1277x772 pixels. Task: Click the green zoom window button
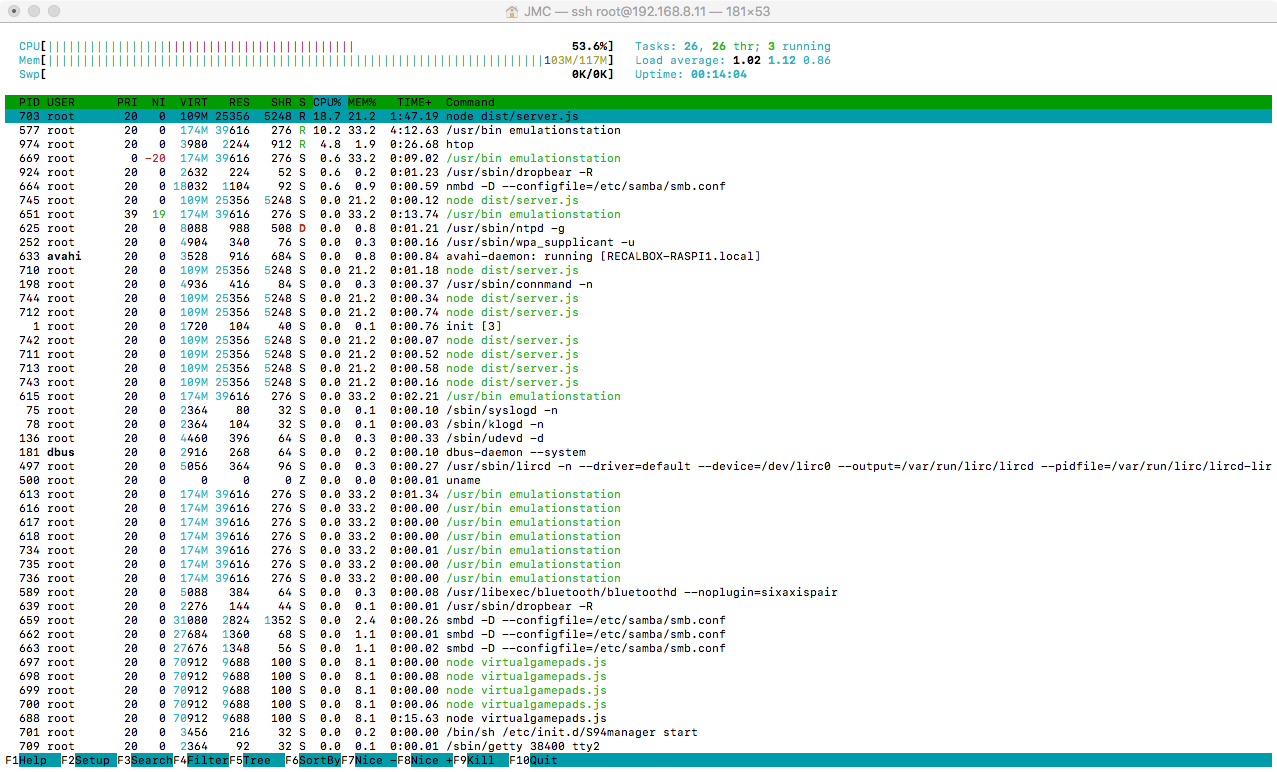(x=53, y=11)
